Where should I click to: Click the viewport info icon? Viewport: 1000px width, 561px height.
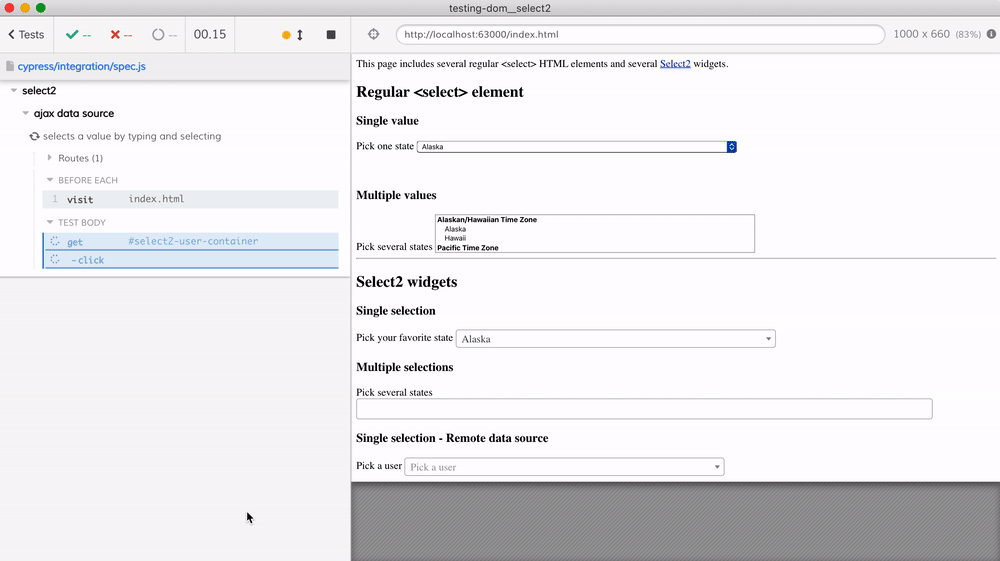coord(991,34)
